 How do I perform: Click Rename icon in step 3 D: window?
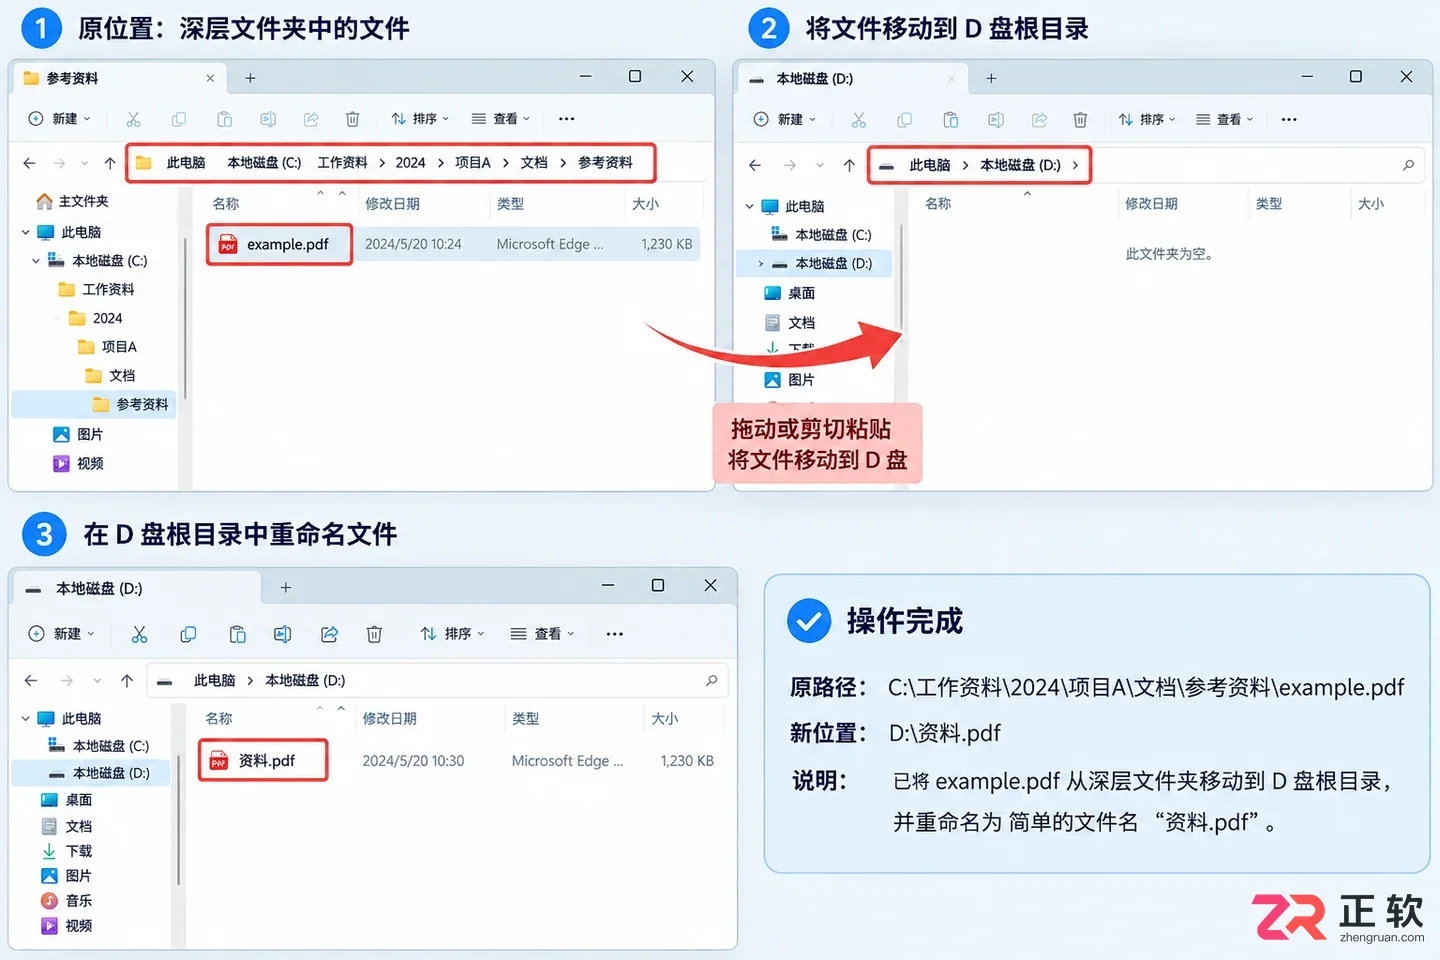tap(283, 634)
